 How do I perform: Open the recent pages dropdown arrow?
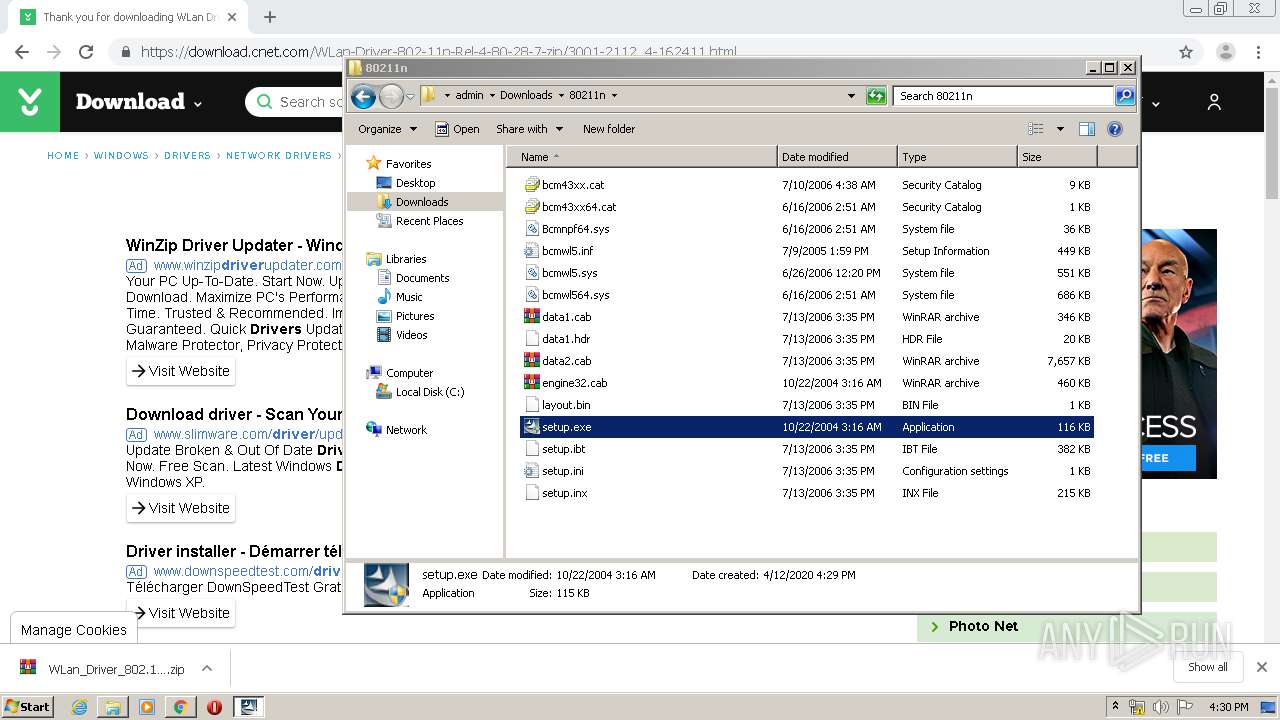pos(410,97)
